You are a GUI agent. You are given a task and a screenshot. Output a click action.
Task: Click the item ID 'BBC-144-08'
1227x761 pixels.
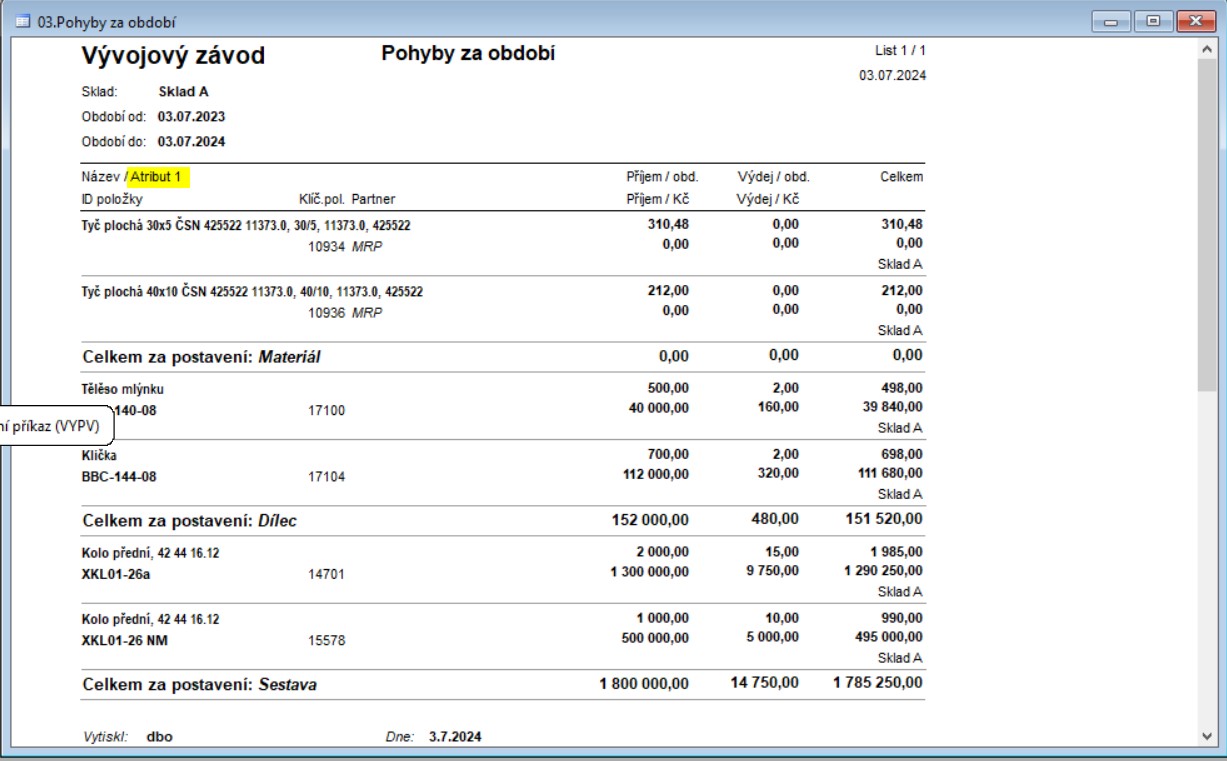(x=119, y=477)
